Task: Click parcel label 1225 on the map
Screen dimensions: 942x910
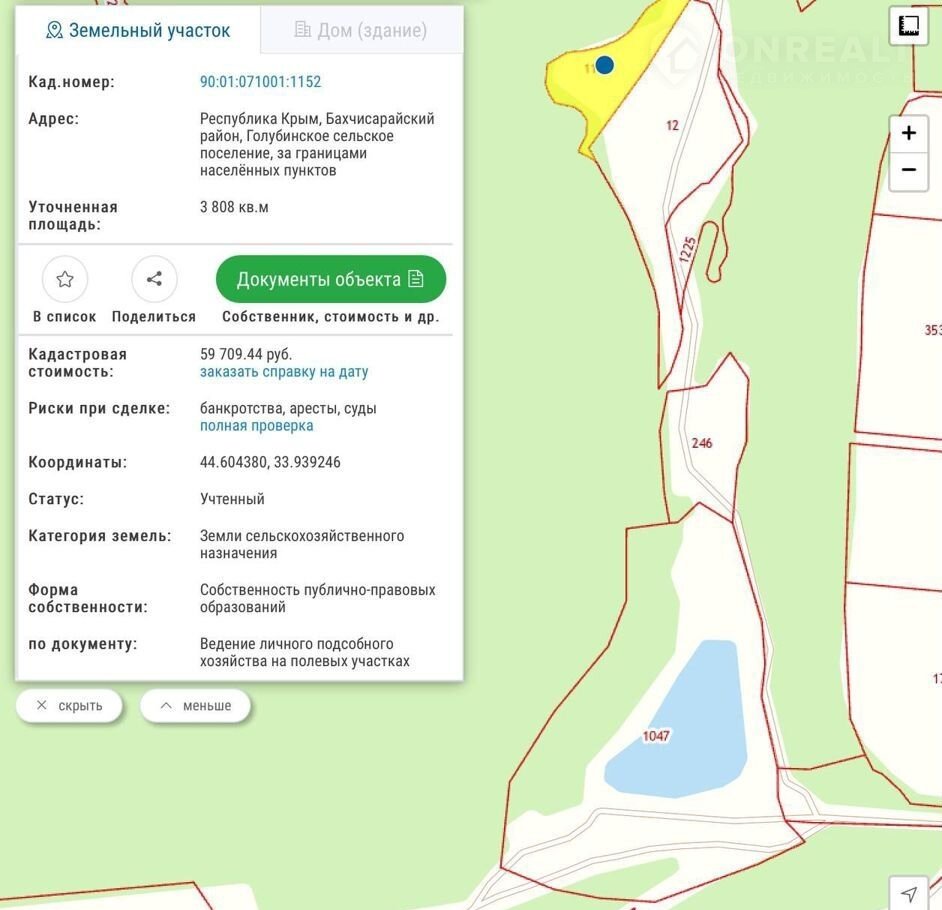Action: coord(687,248)
